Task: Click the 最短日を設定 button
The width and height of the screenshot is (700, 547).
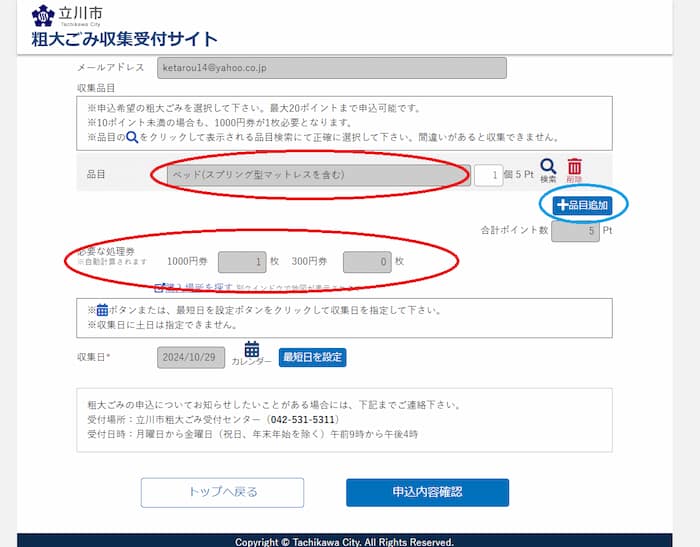Action: pos(312,357)
